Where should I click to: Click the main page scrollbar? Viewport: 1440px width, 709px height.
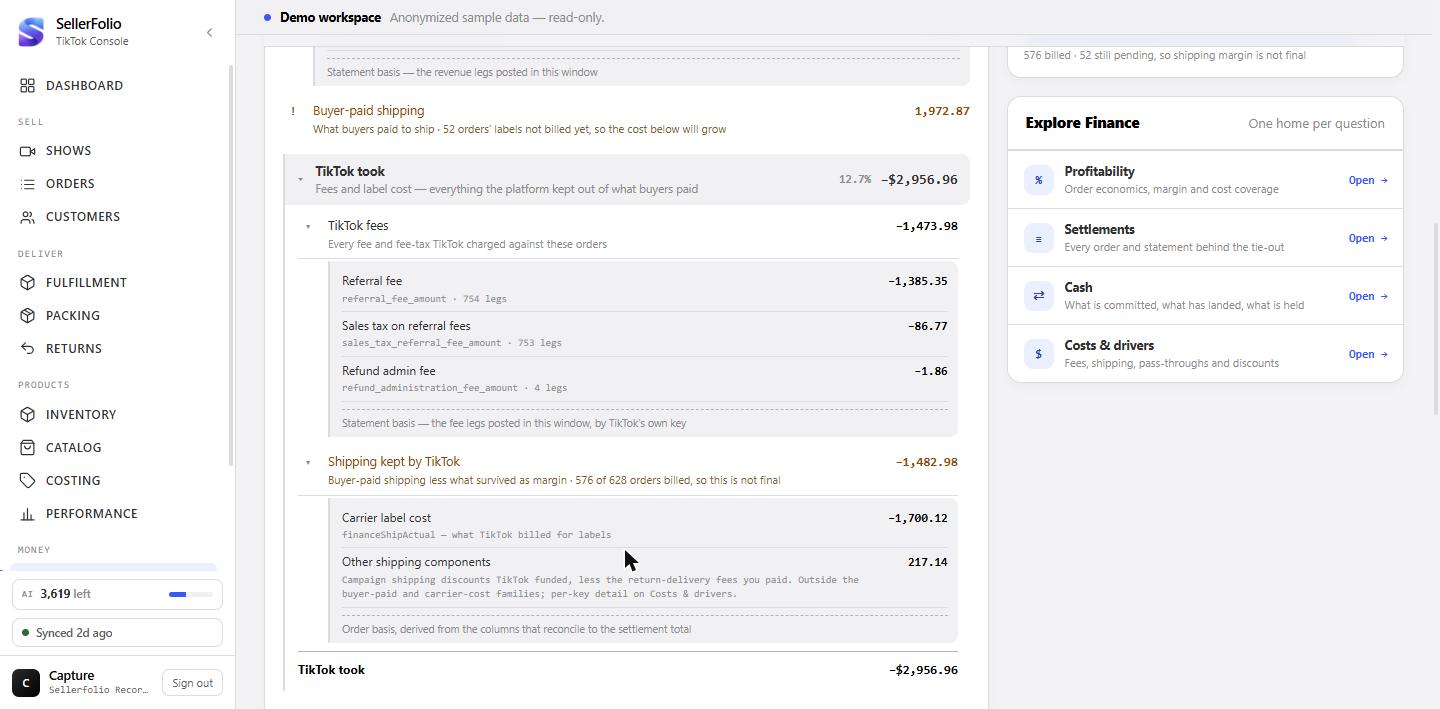[x=1436, y=320]
